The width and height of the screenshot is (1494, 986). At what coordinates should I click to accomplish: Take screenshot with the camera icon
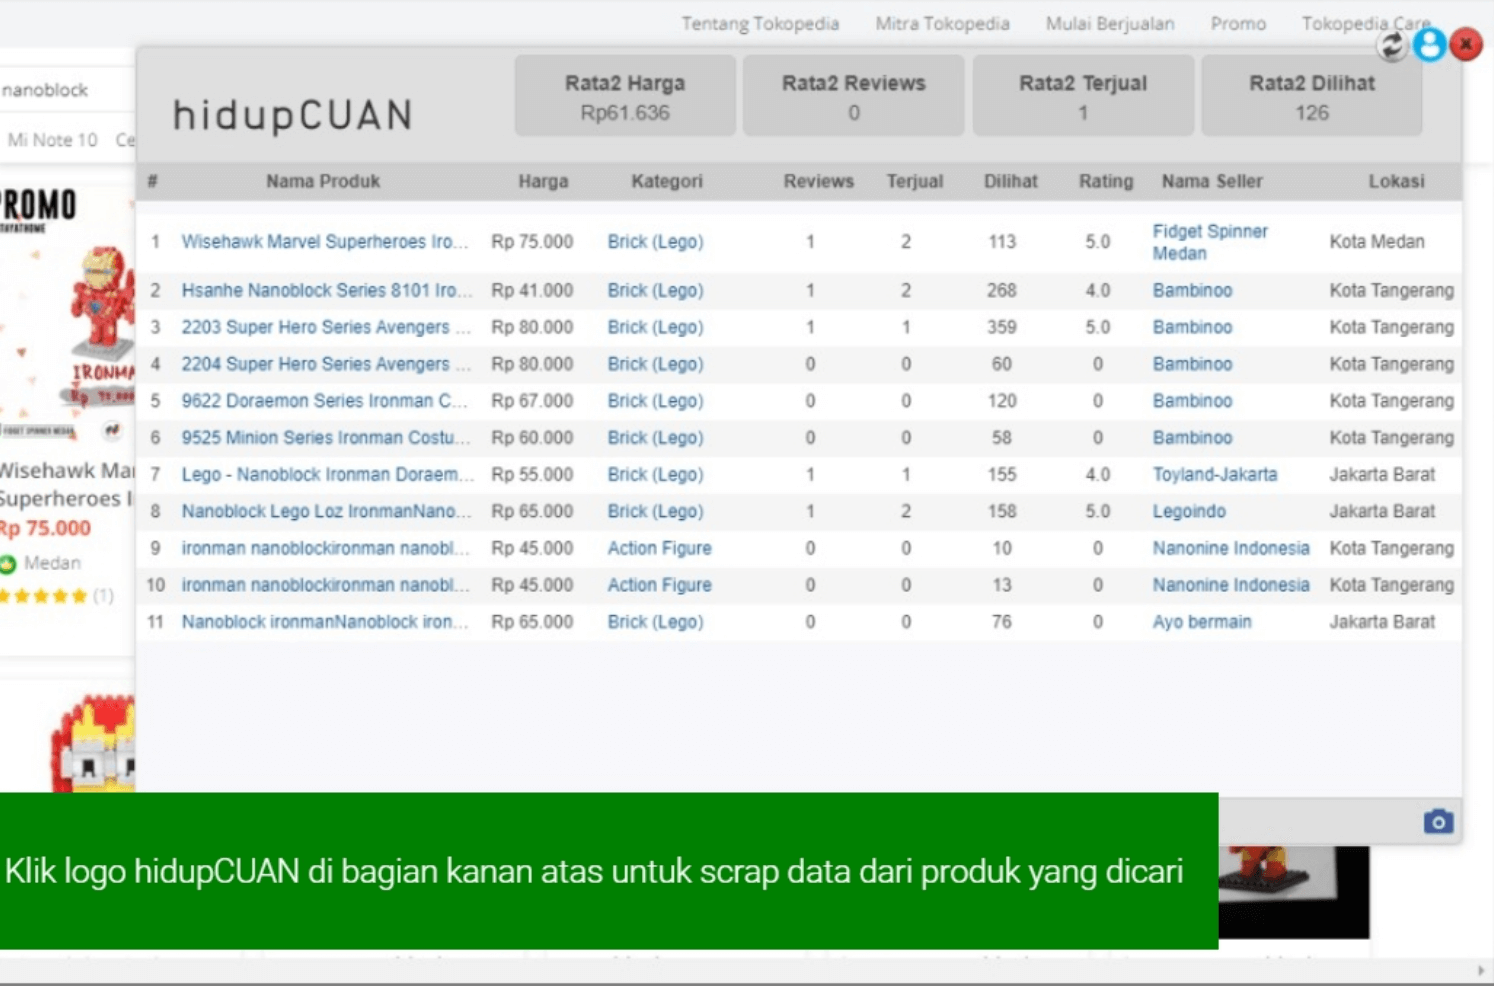[1438, 822]
